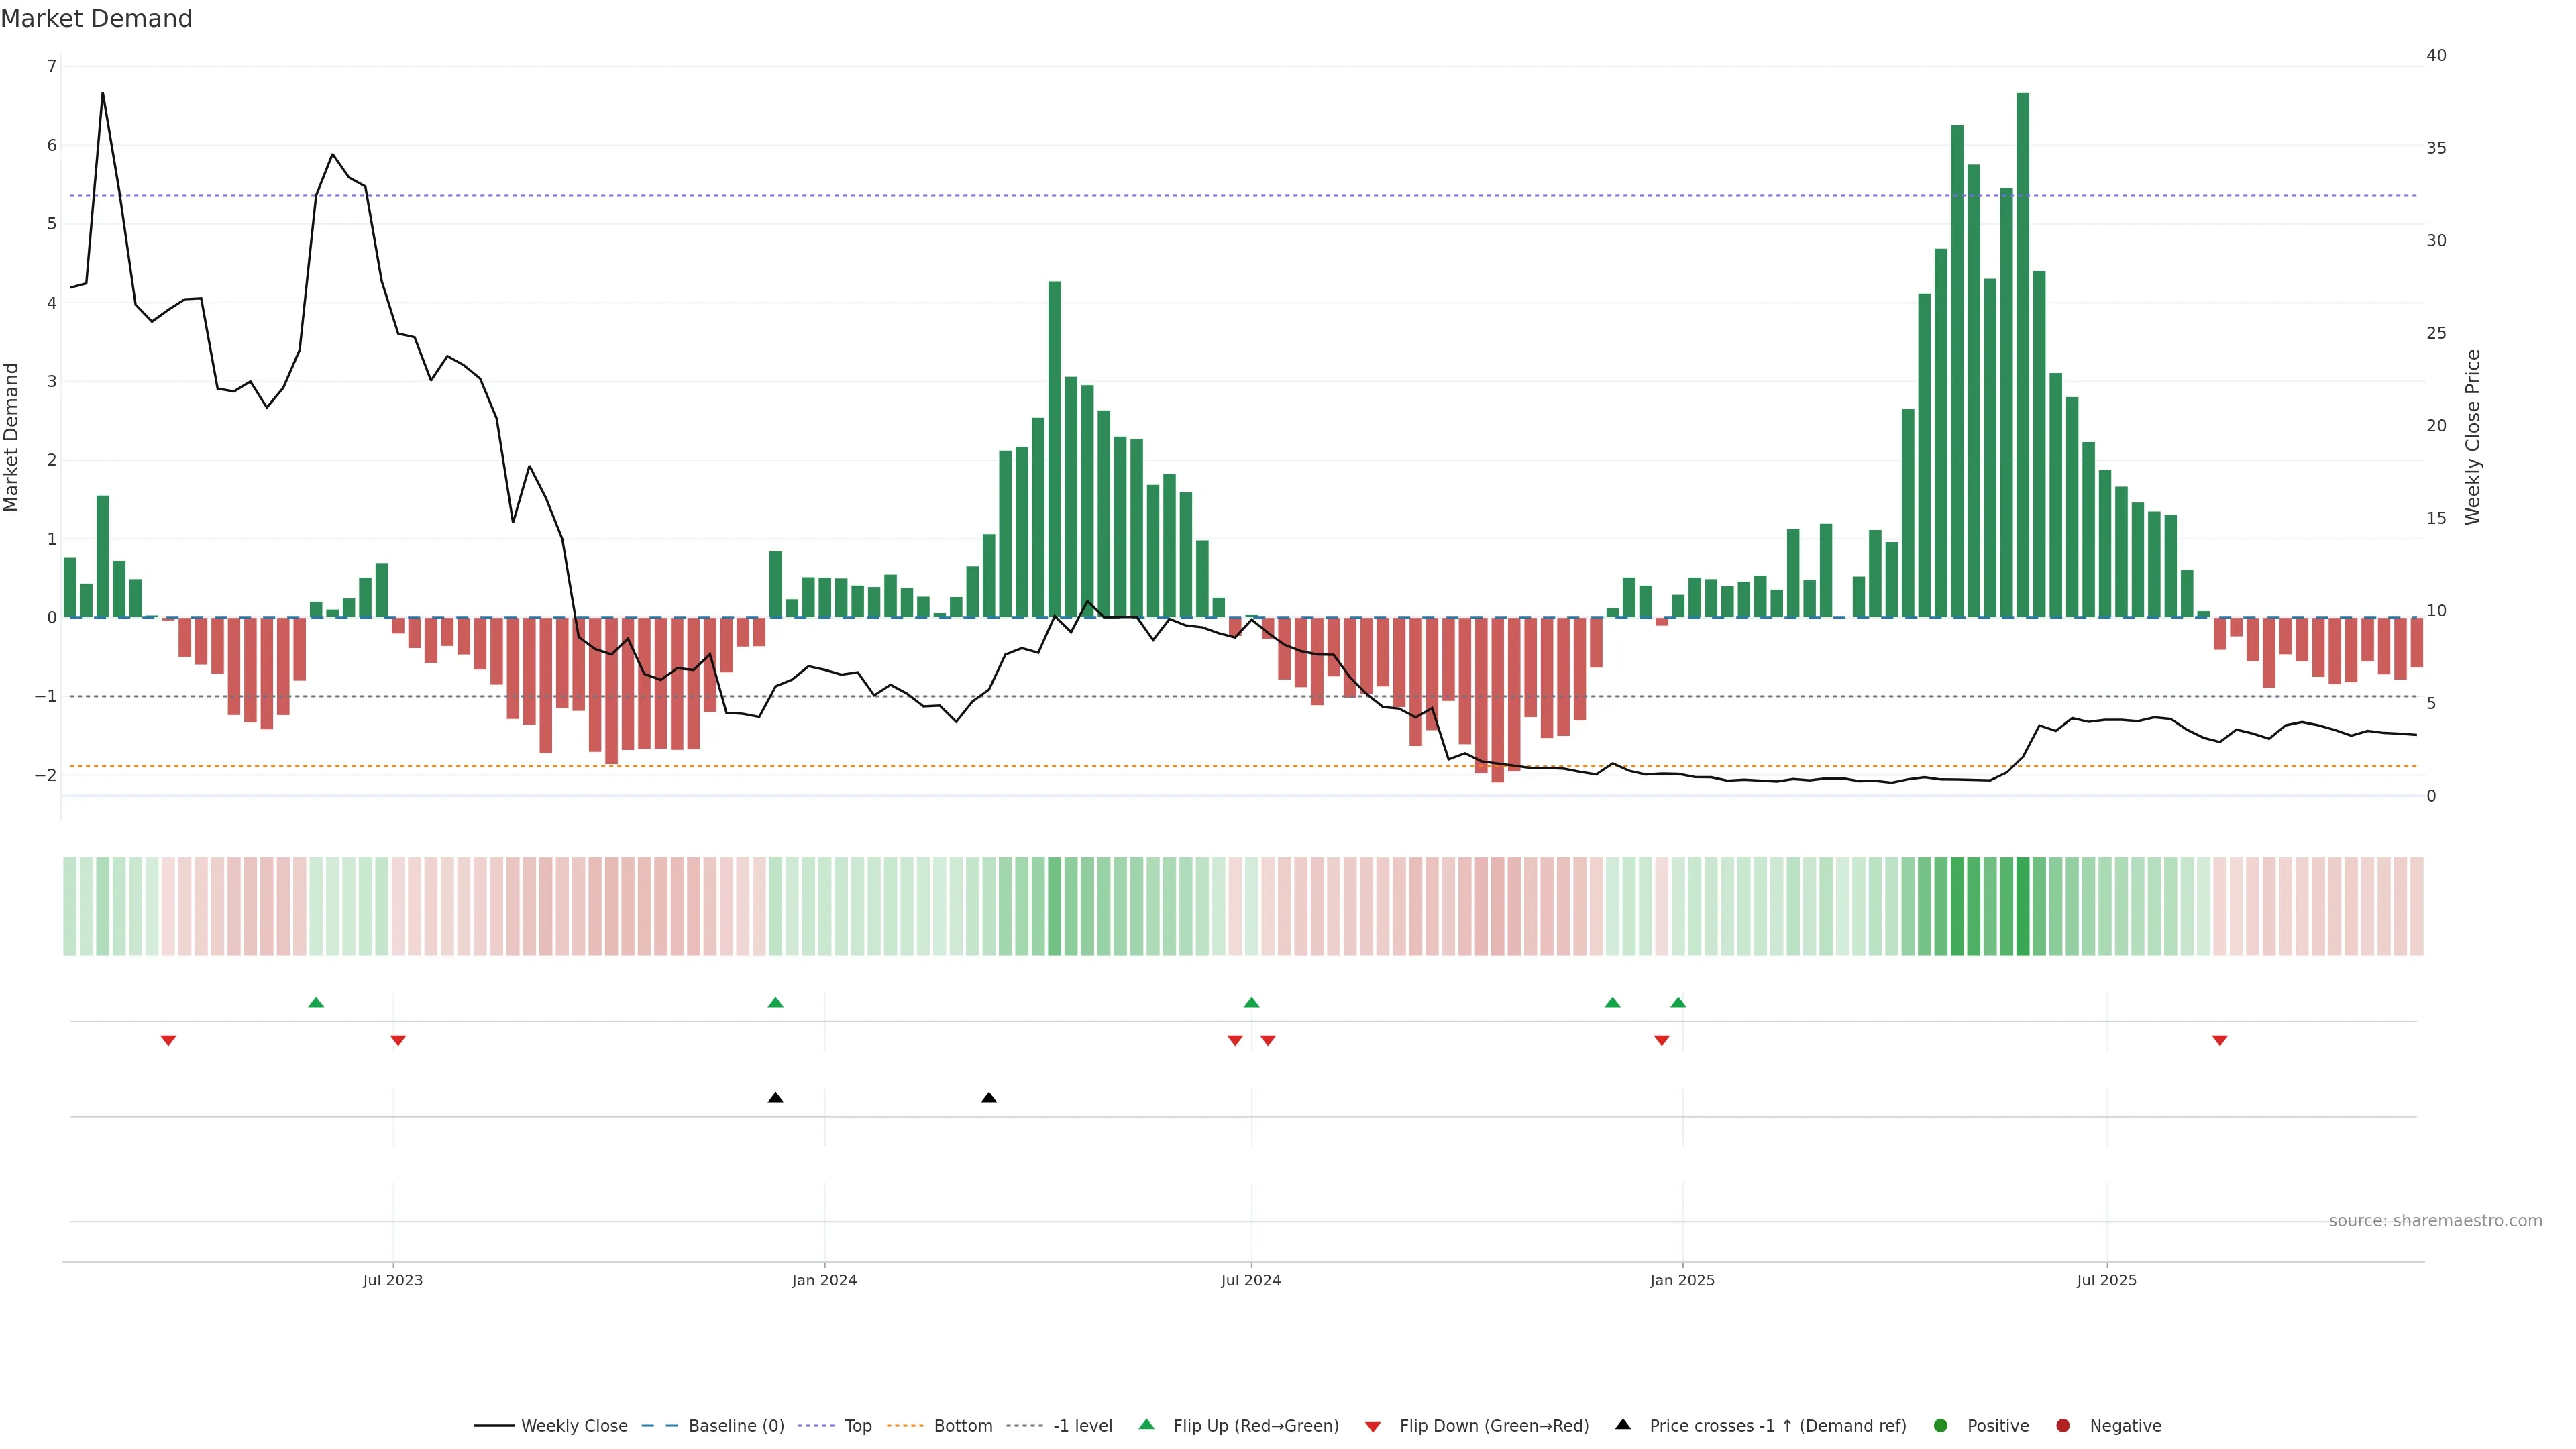The width and height of the screenshot is (2576, 1449).
Task: Click the darkest green heatmap strip cell
Action: coord(2023,906)
